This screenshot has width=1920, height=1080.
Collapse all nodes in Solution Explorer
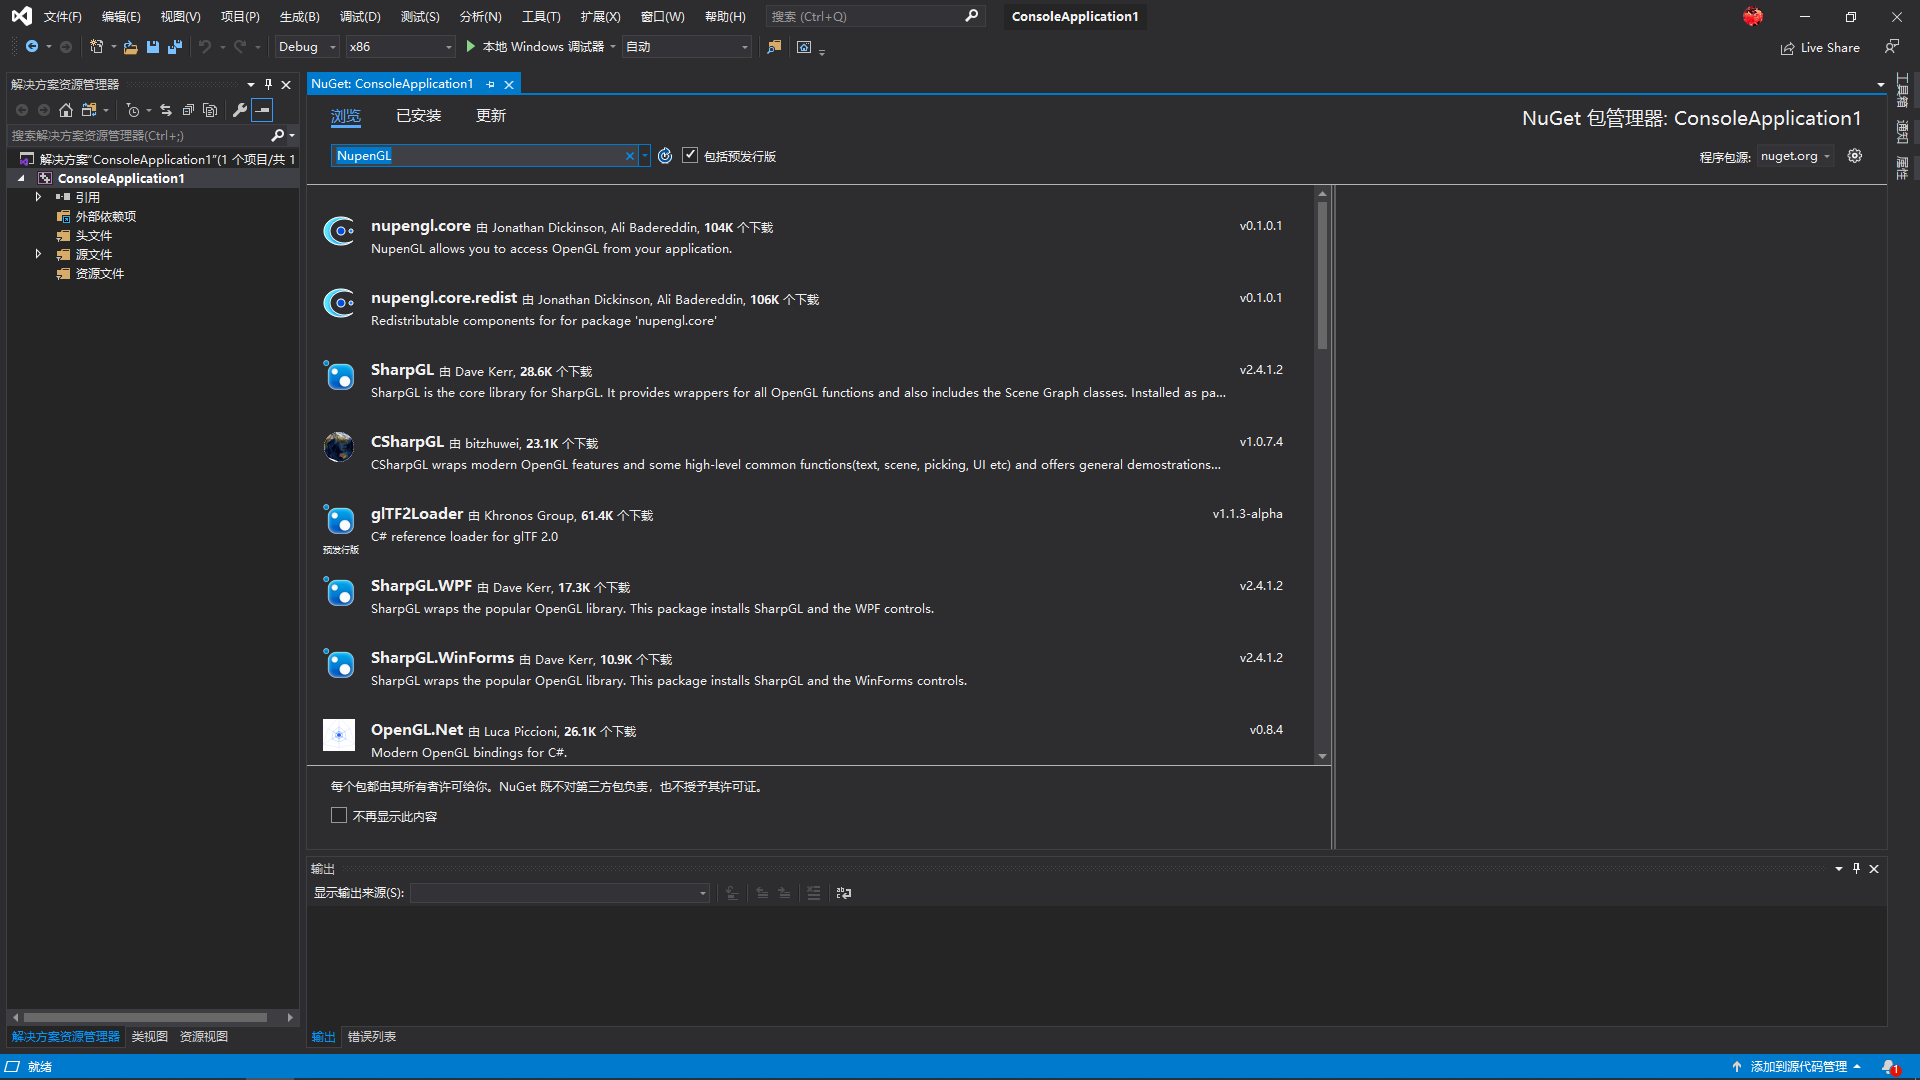[x=189, y=110]
